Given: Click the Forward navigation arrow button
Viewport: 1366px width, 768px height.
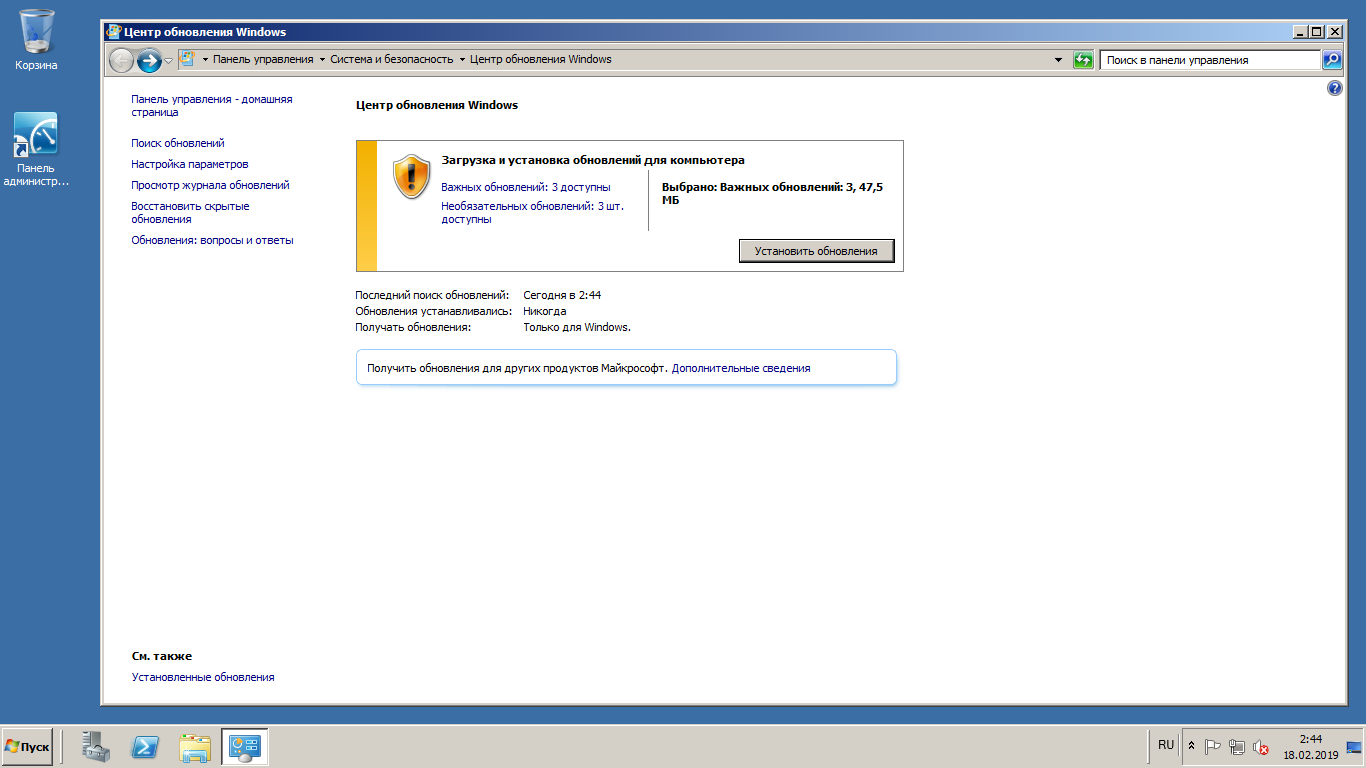Looking at the screenshot, I should coord(149,60).
